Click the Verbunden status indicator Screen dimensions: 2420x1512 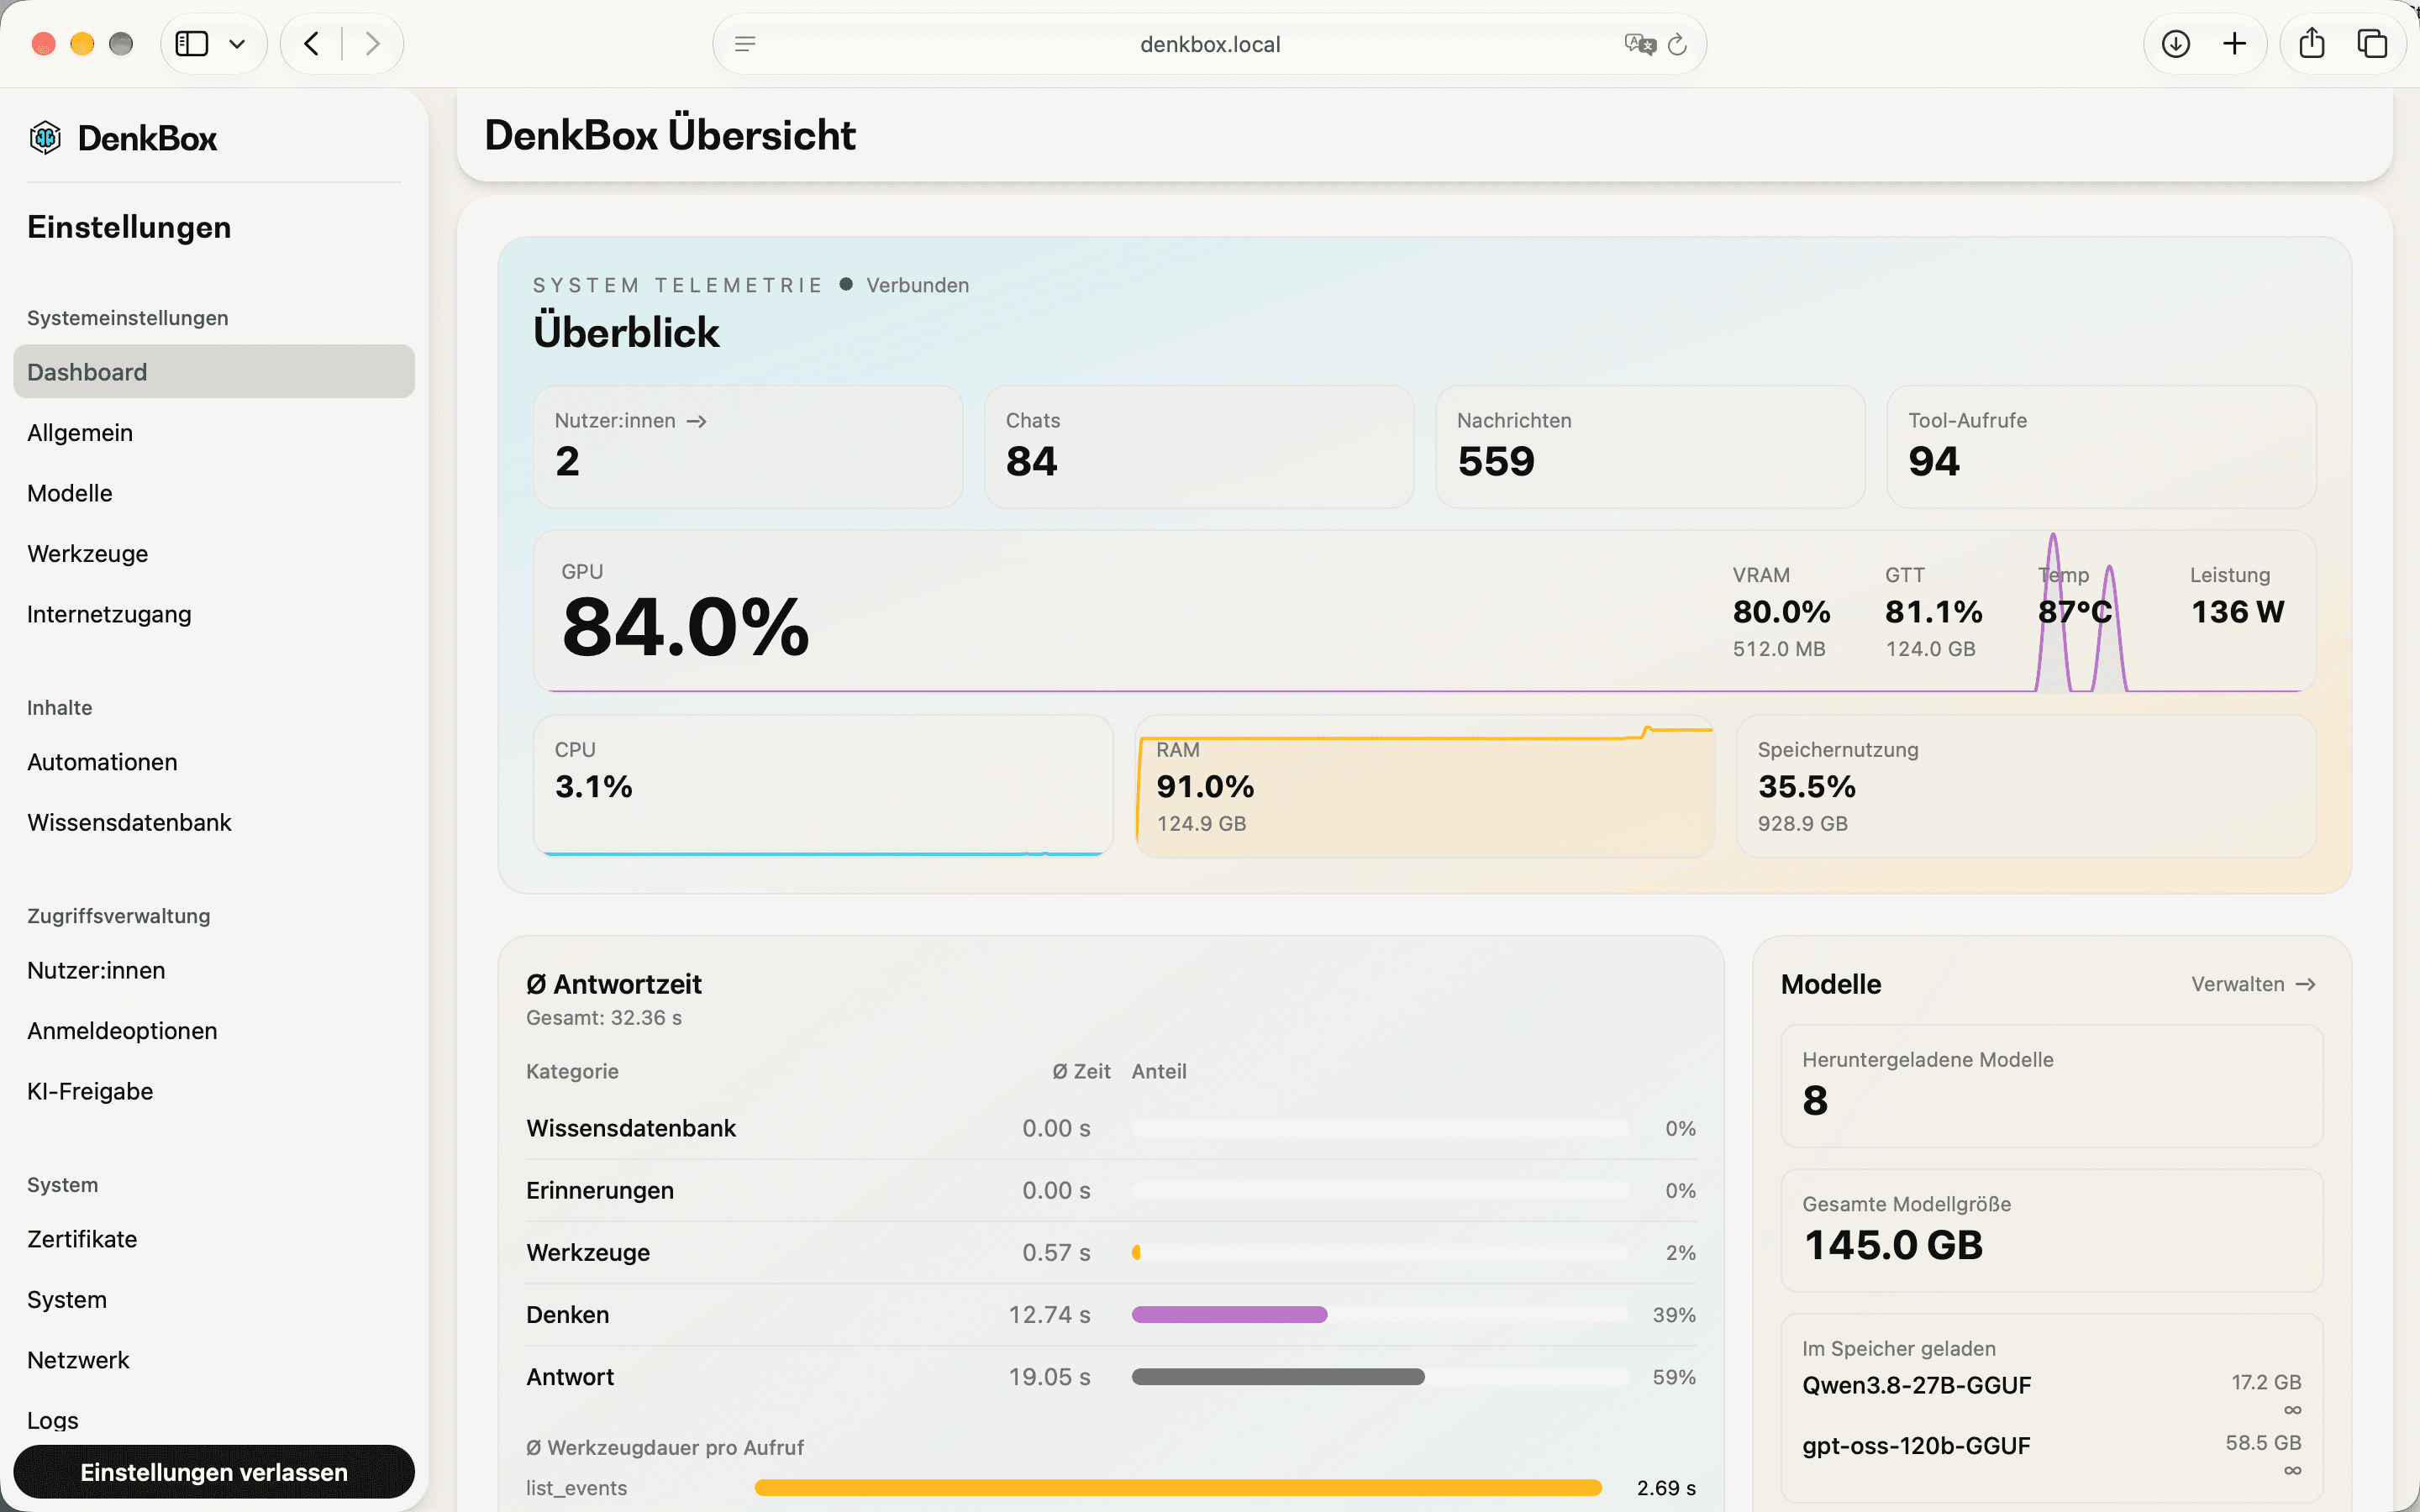(905, 285)
